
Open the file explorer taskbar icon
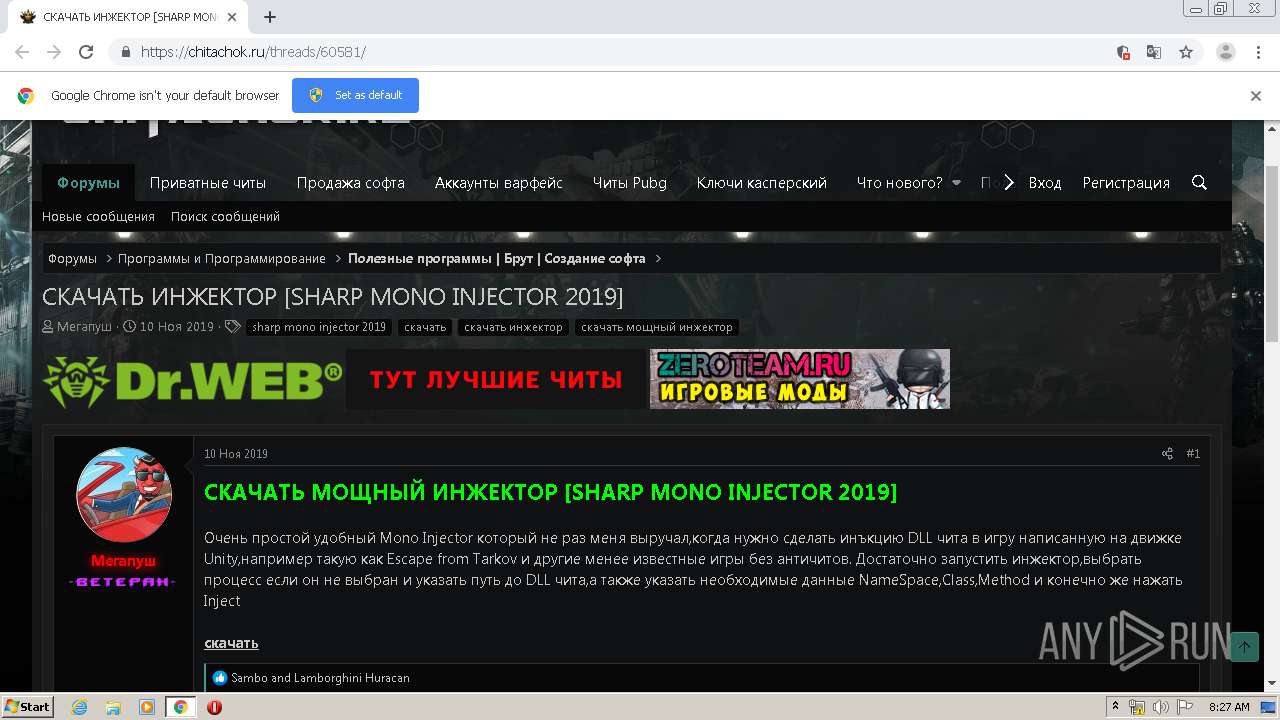[113, 707]
